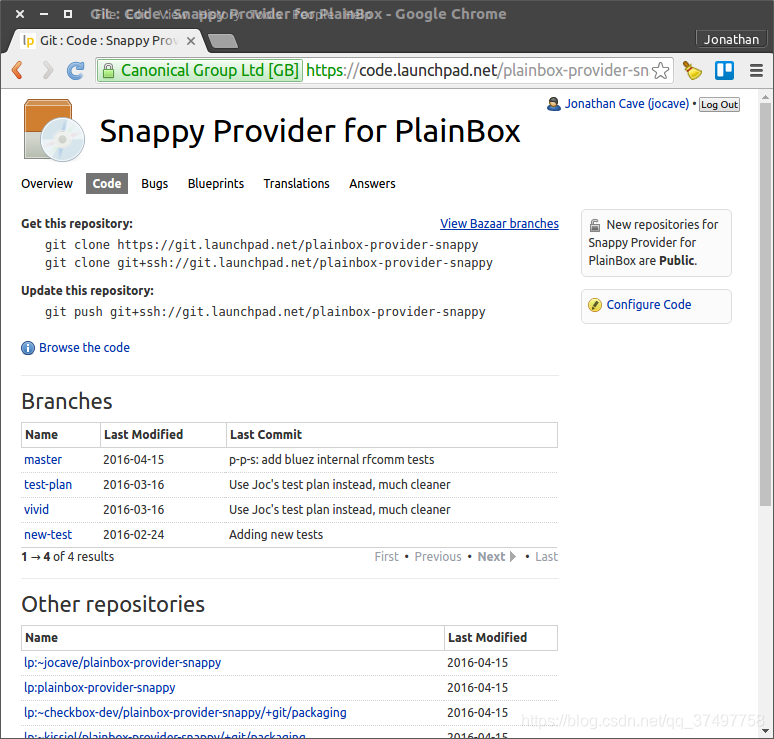Click the green padlock security icon
The width and height of the screenshot is (774, 739).
[x=108, y=71]
